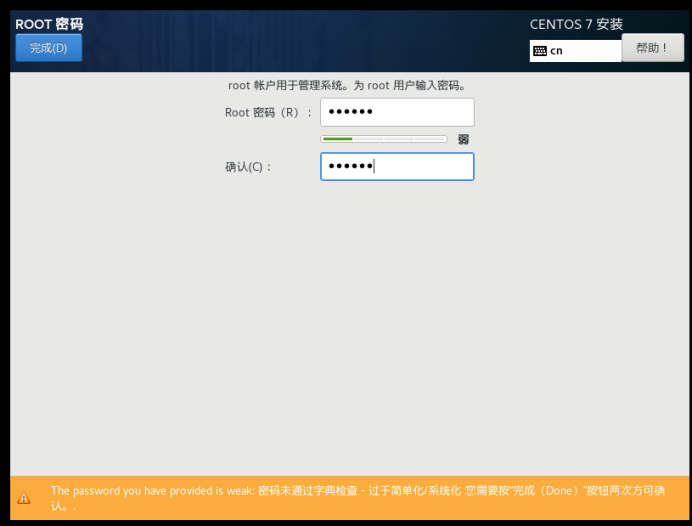692x526 pixels.
Task: Click the 确认(C) field label
Action: (249, 167)
